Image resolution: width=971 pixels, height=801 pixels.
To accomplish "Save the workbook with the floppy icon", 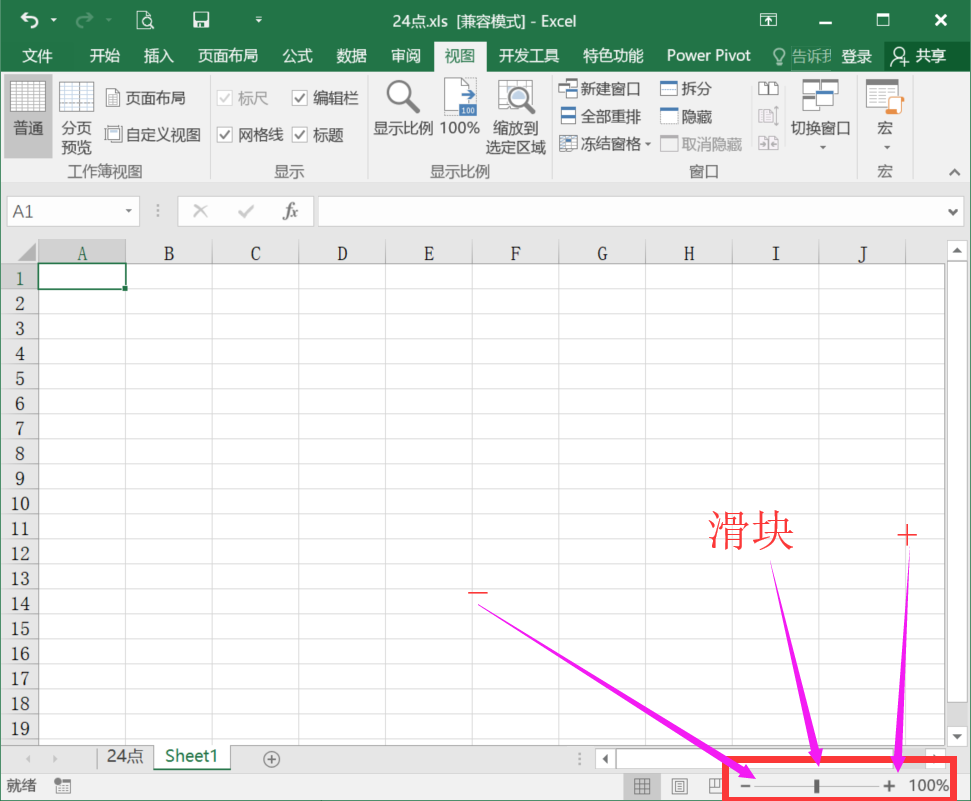I will [201, 20].
